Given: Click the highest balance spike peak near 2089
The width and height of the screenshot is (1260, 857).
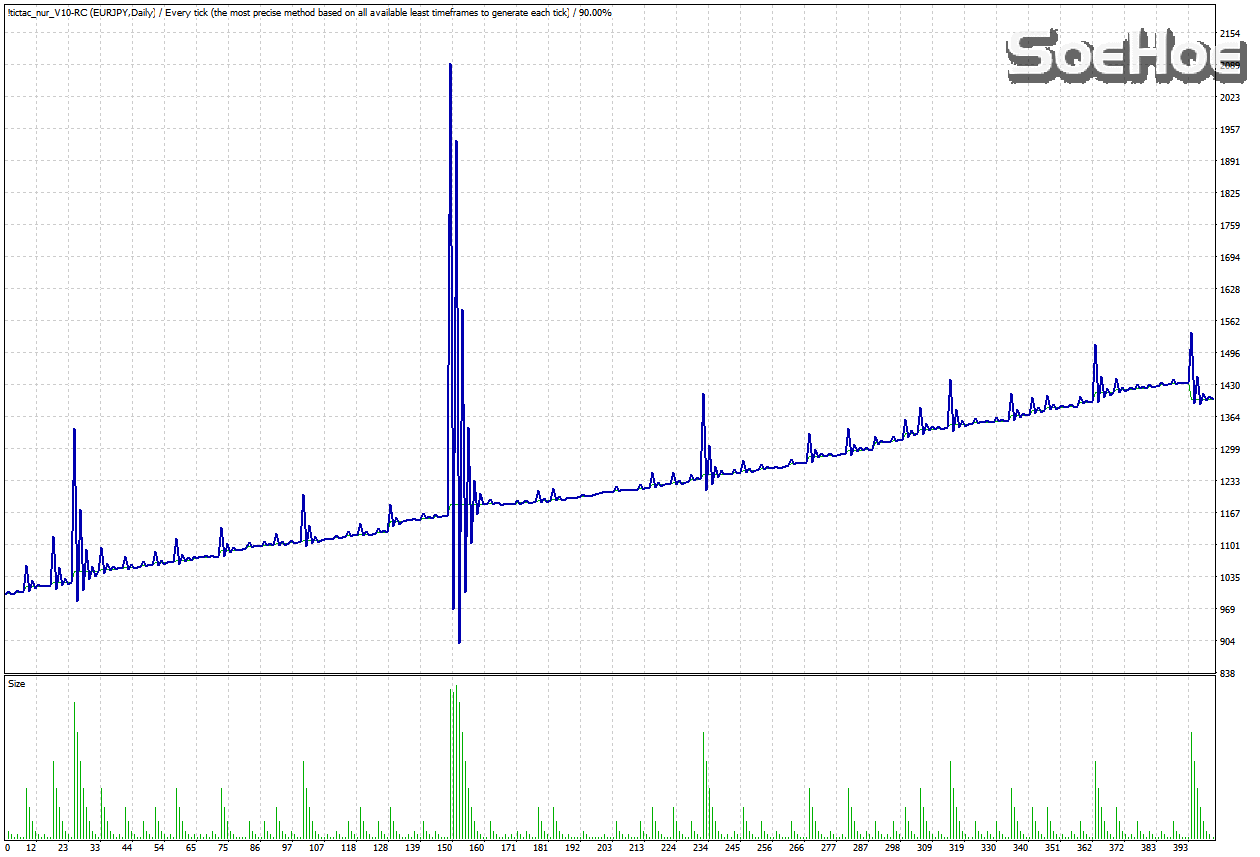Looking at the screenshot, I should coord(450,66).
